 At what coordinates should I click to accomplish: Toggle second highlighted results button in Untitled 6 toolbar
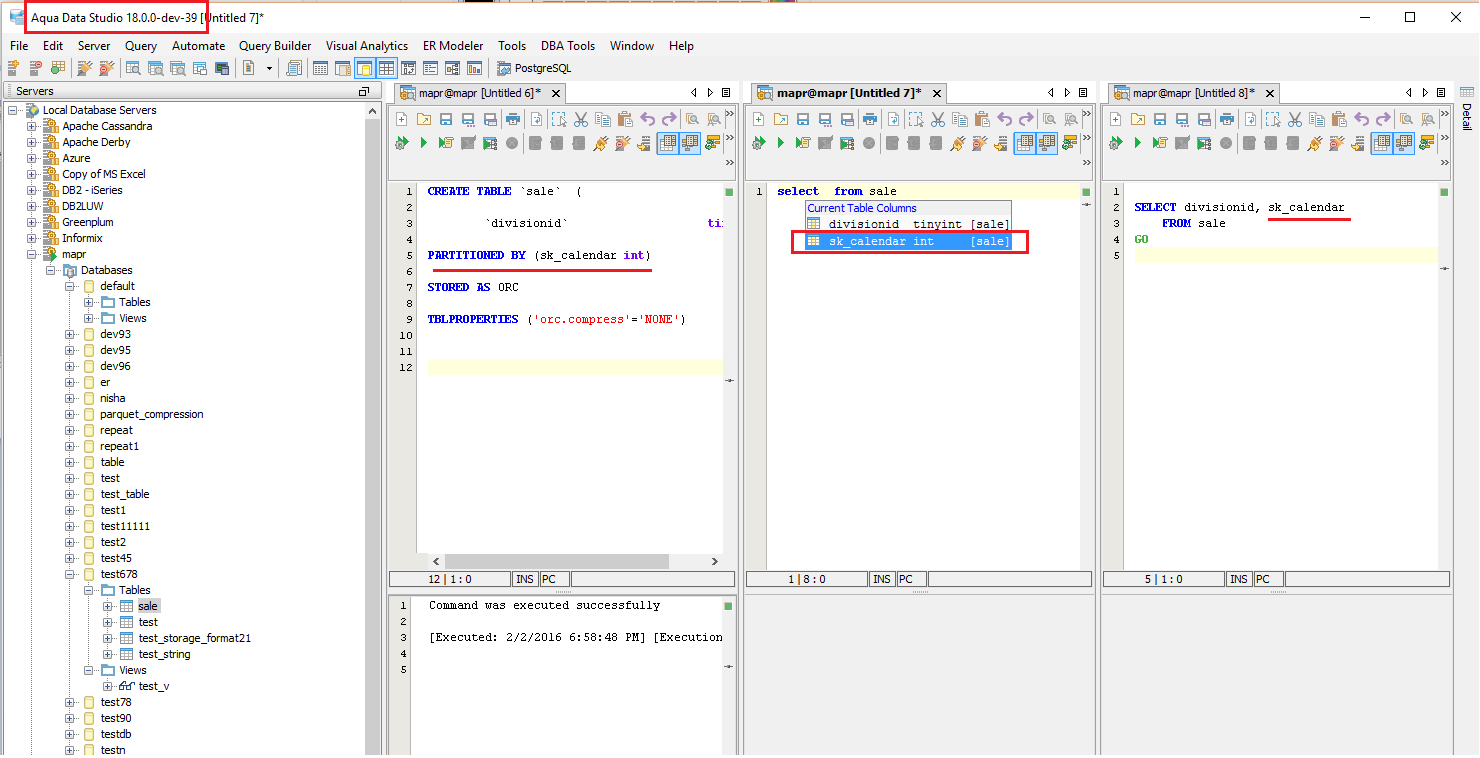click(x=690, y=143)
